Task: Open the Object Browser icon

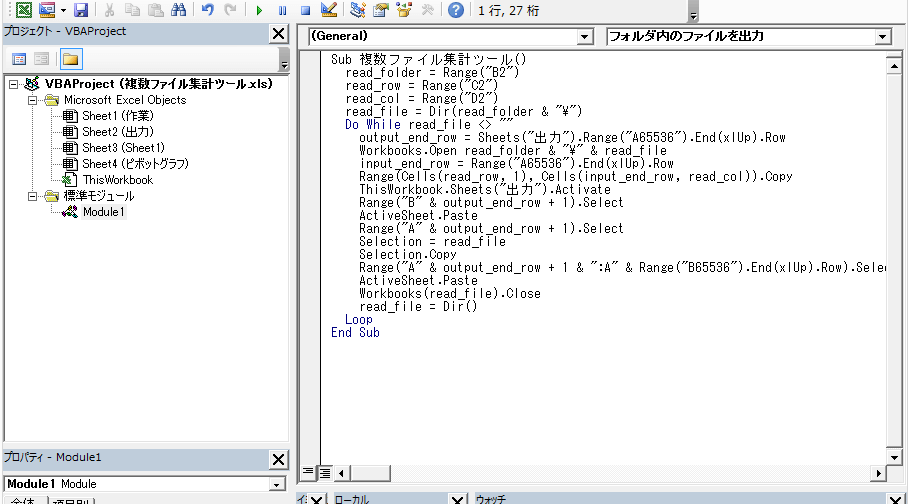Action: pos(404,10)
